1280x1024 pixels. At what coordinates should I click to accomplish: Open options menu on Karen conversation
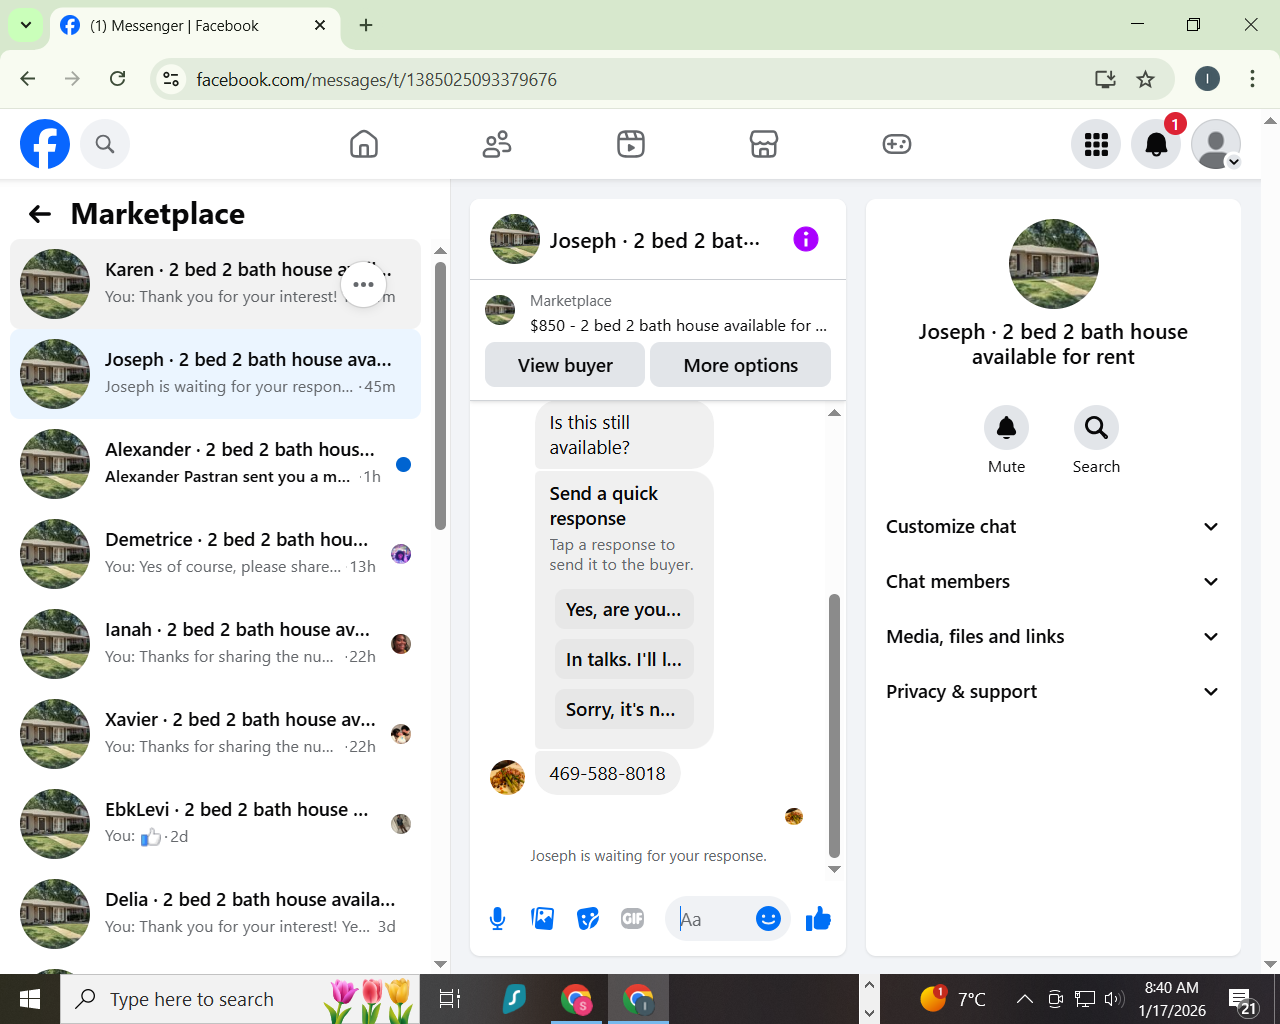coord(363,284)
